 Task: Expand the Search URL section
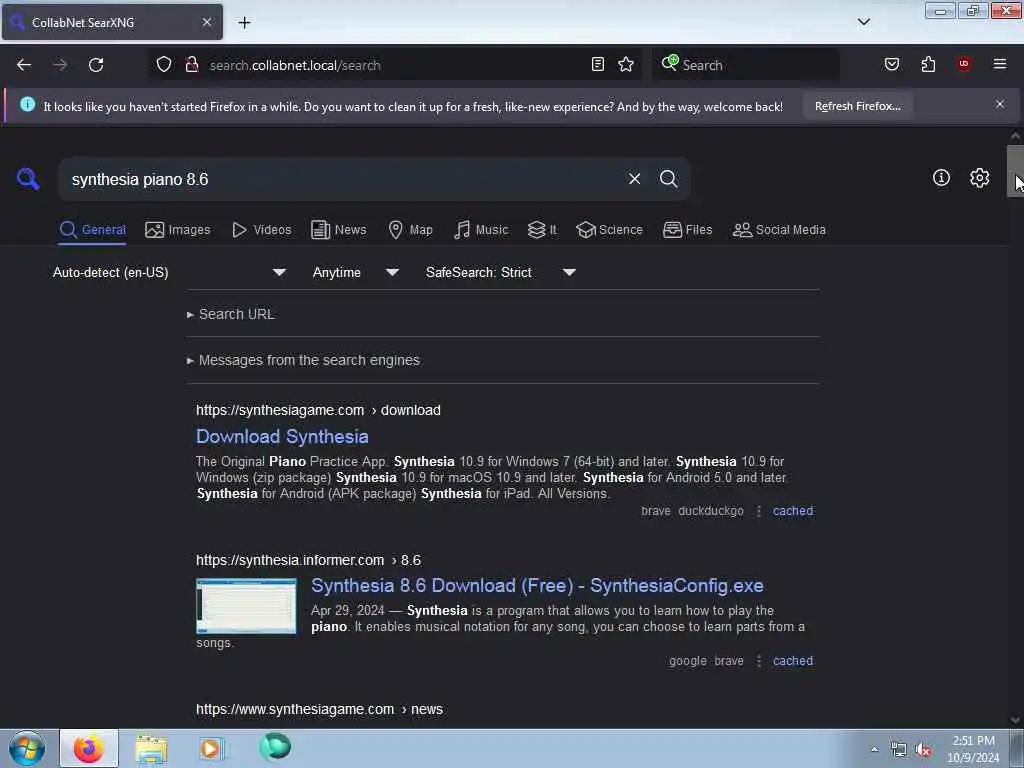coord(231,314)
